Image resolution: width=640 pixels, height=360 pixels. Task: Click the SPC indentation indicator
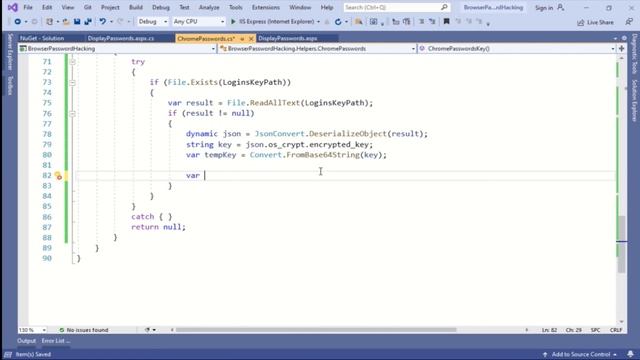[x=595, y=330]
